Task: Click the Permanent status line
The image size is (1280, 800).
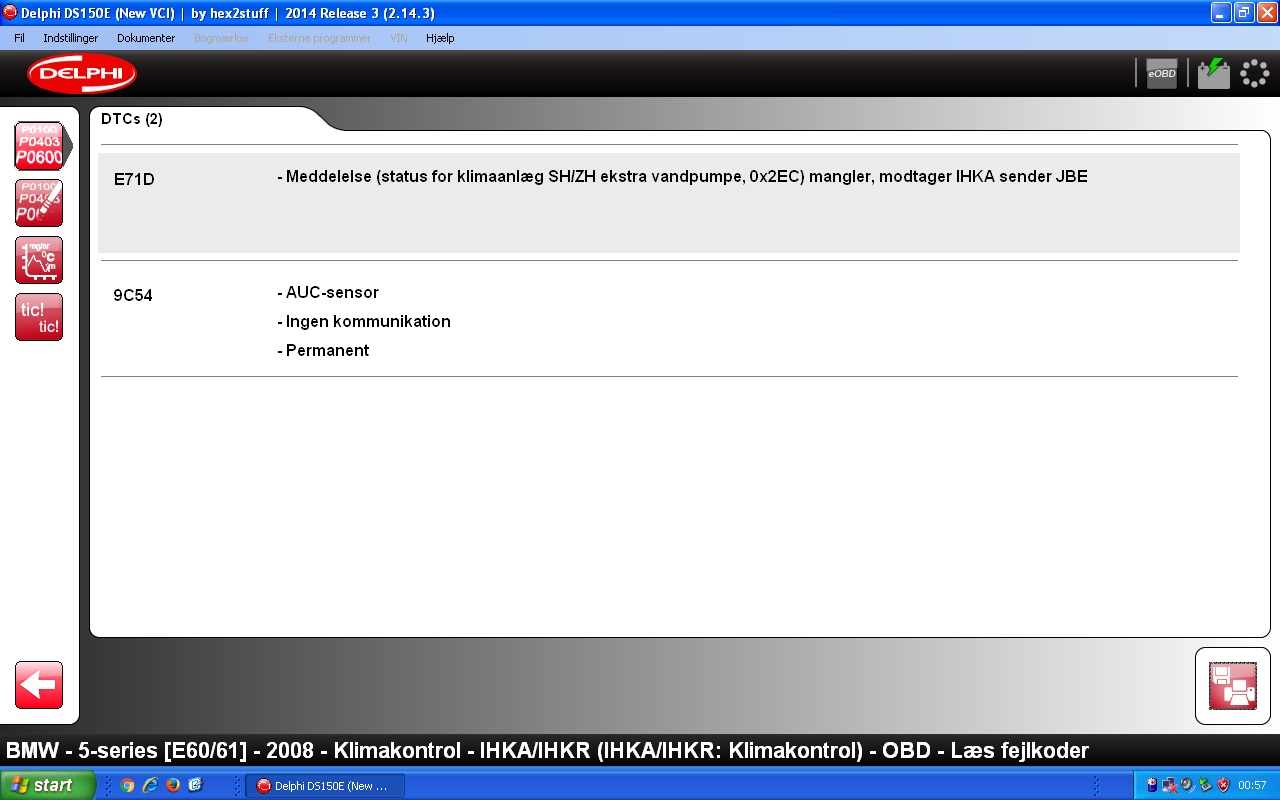Action: (323, 351)
